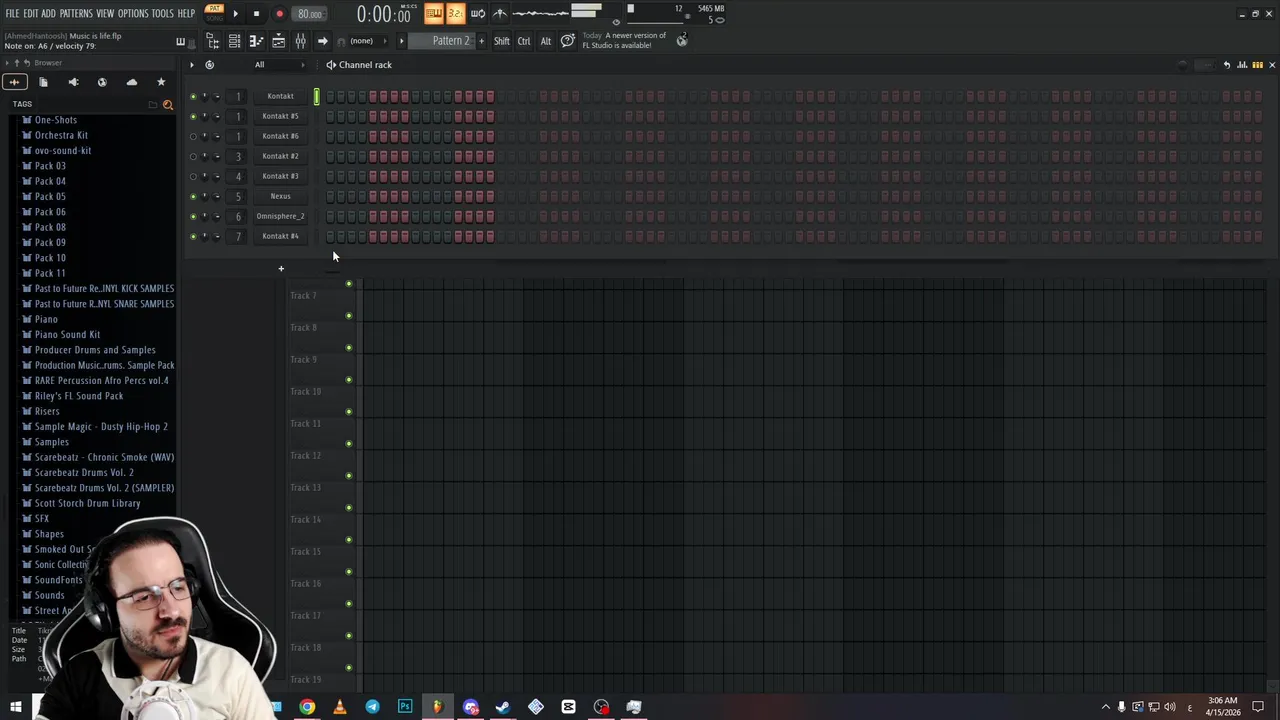Open the VIEW menu
This screenshot has height=720, width=1280.
point(105,13)
